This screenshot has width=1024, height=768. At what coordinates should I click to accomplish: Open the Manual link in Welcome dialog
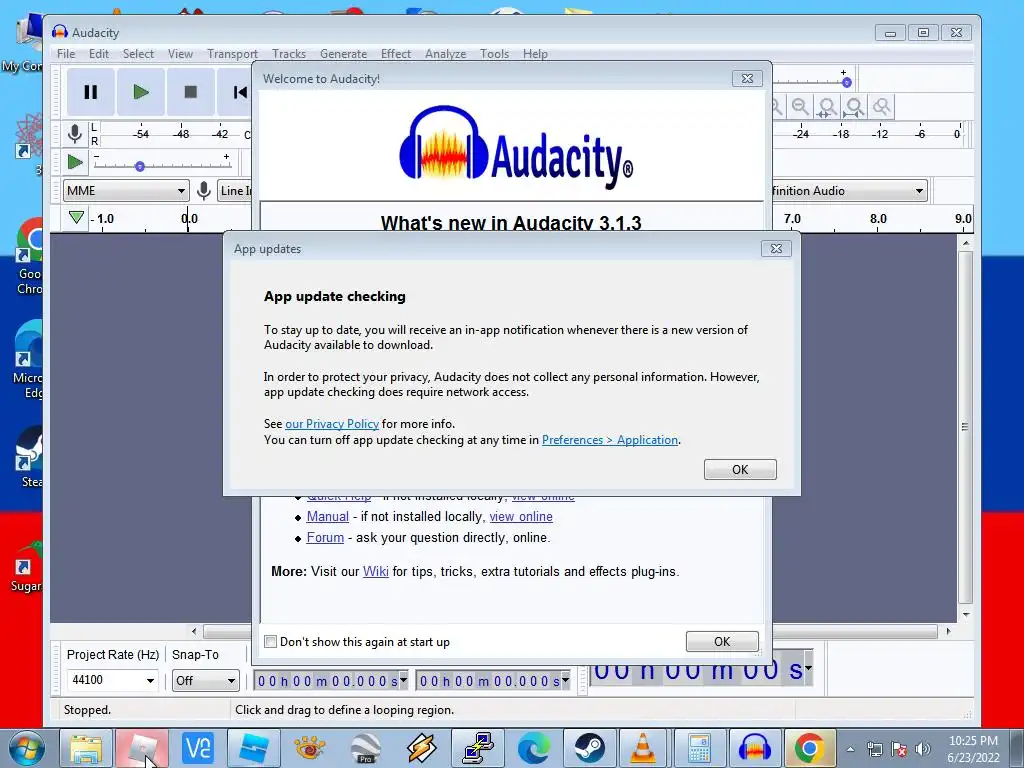[327, 517]
